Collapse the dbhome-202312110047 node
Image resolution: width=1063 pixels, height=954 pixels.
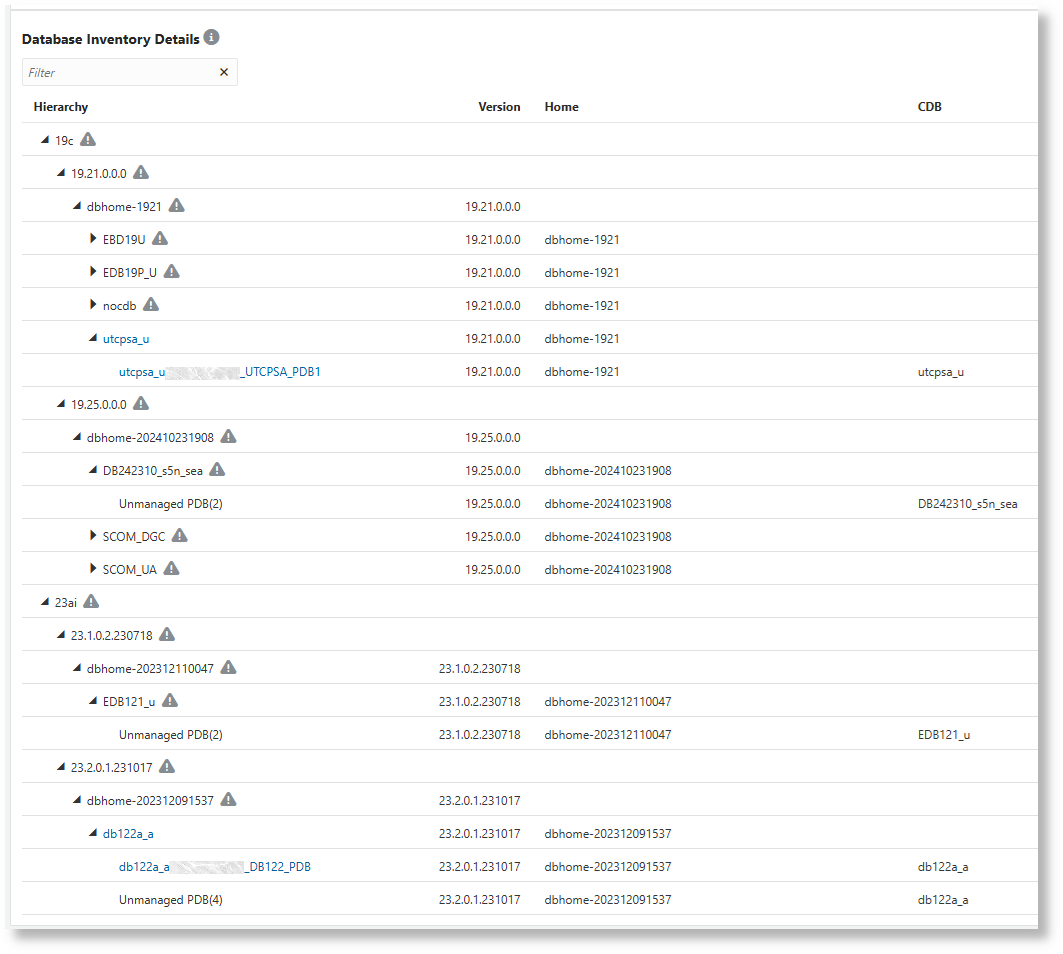point(77,668)
